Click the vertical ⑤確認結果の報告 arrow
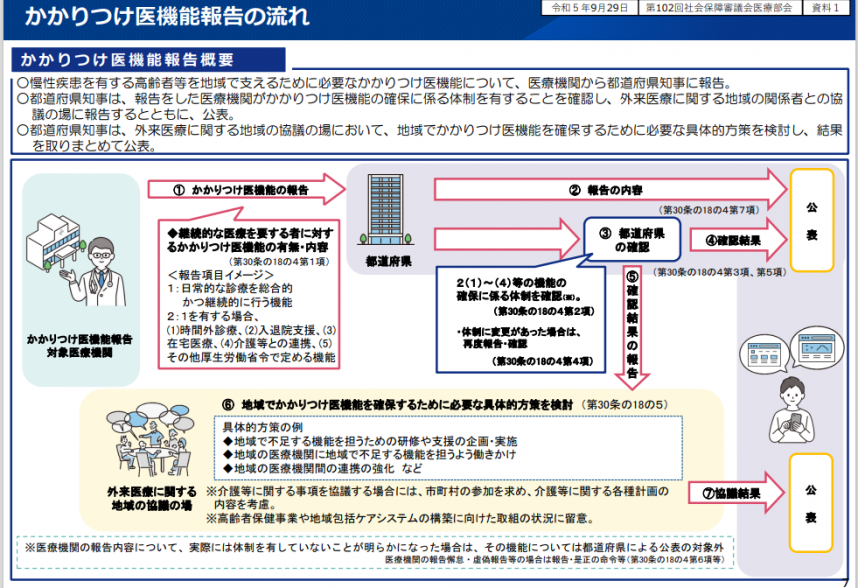 coord(633,325)
